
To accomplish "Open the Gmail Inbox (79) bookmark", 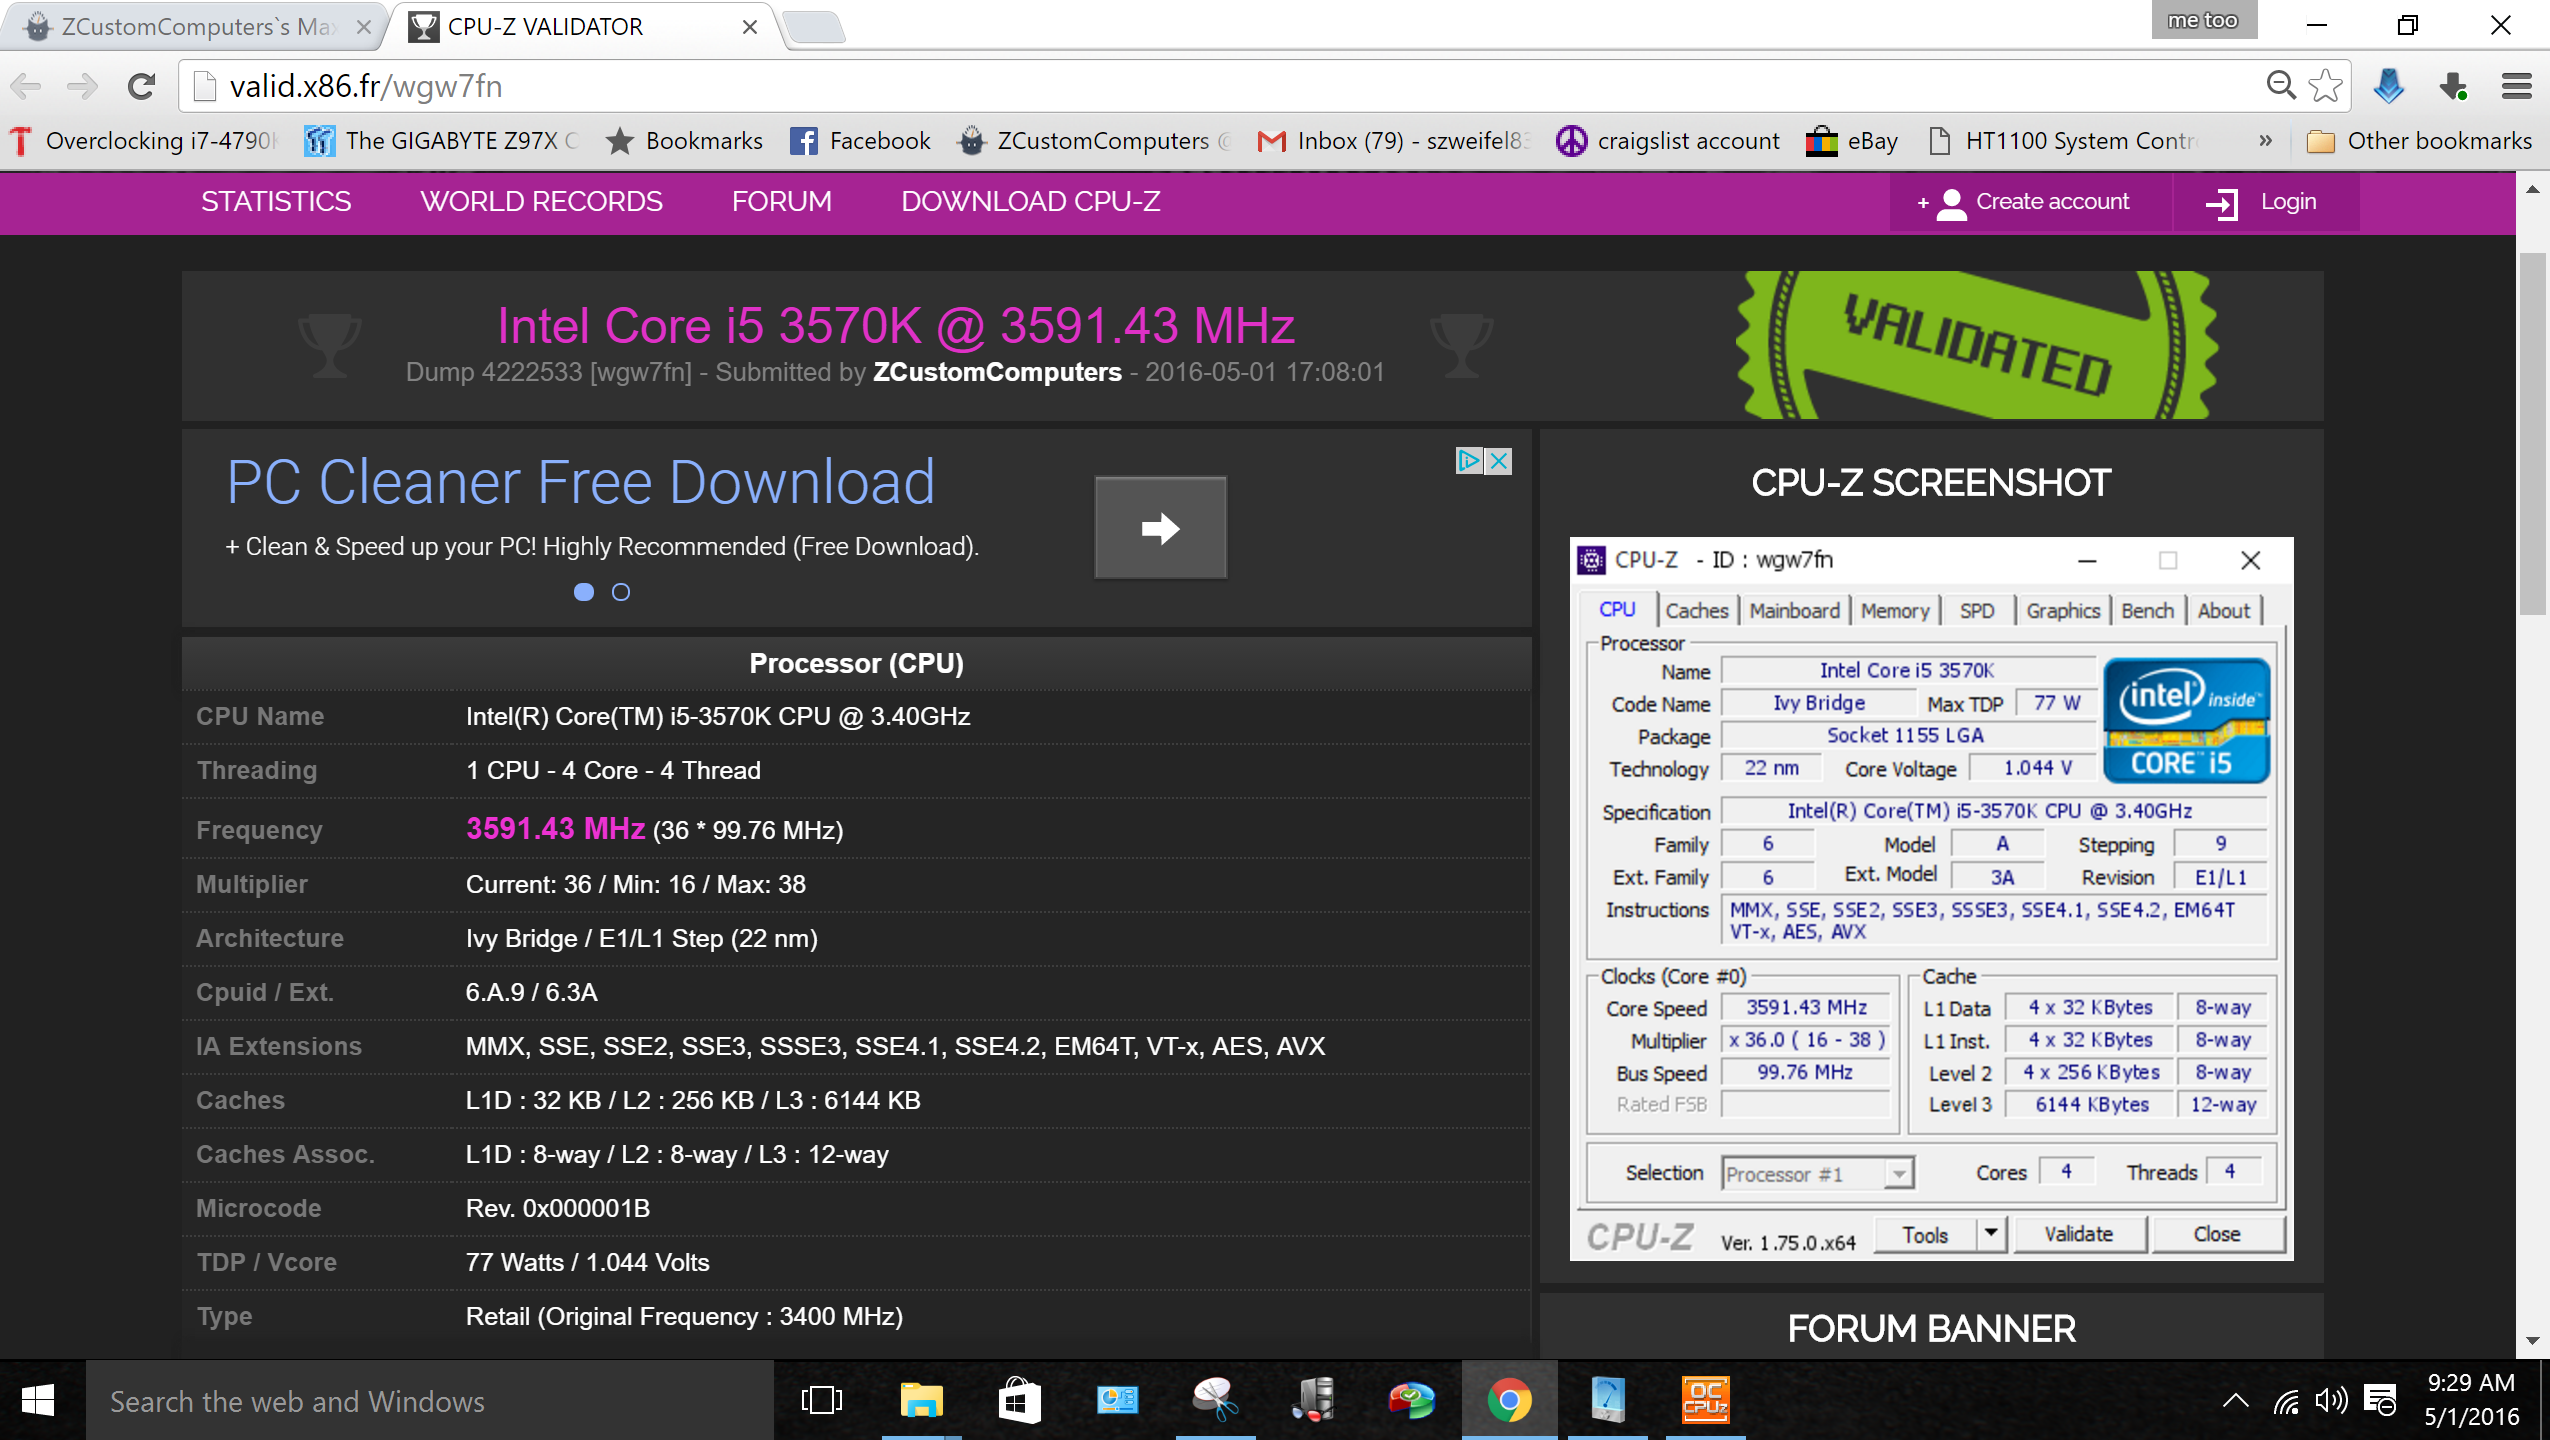I will point(1394,141).
